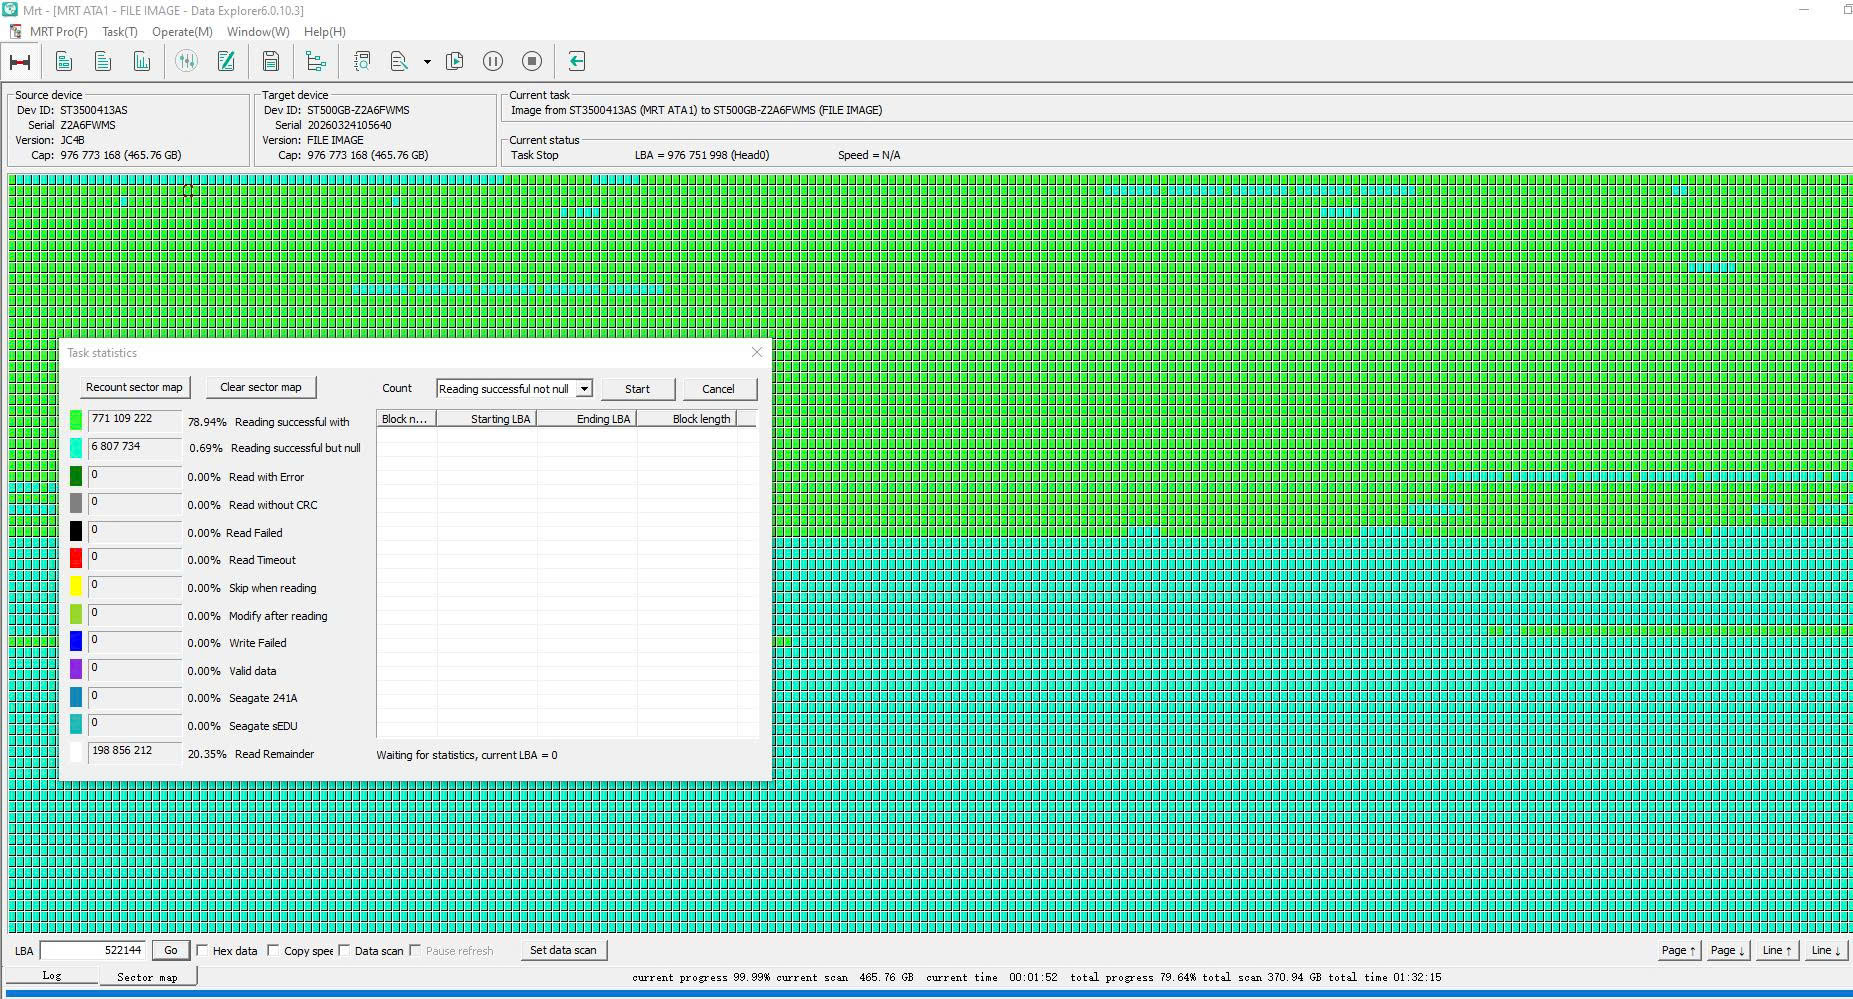Click the tree structure toolbar icon

(315, 62)
